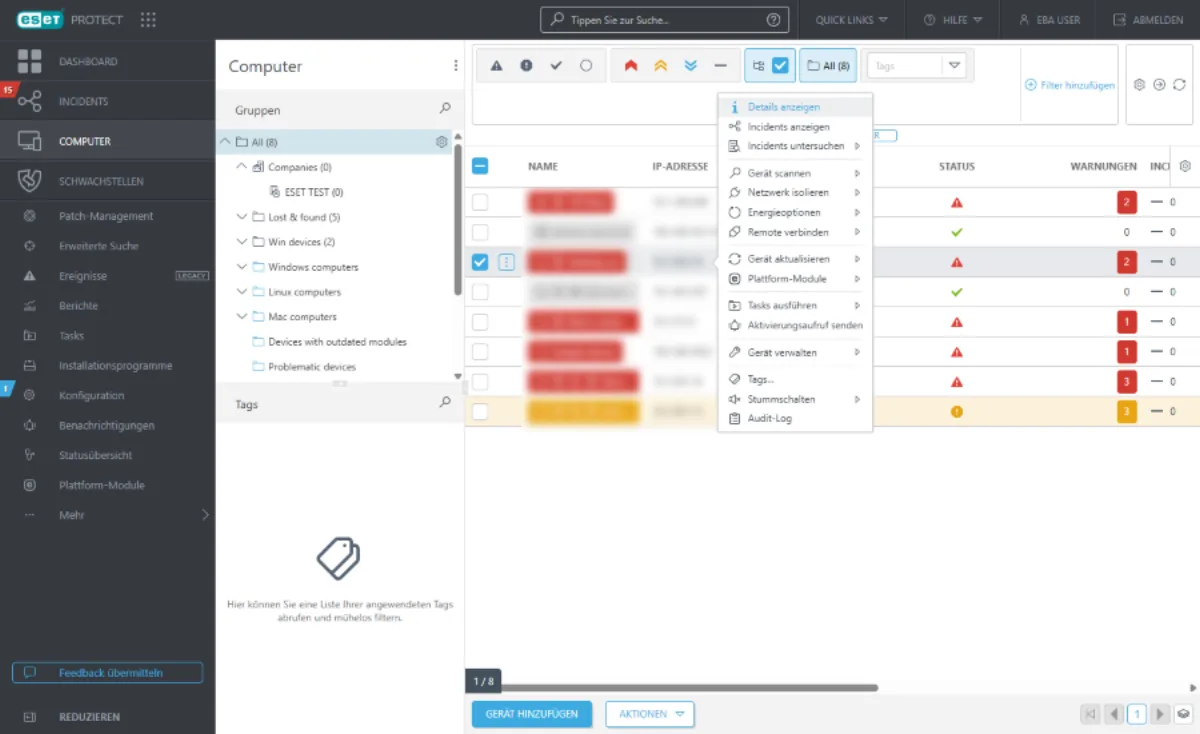
Task: Open Patch-Management from the sidebar
Action: click(108, 216)
